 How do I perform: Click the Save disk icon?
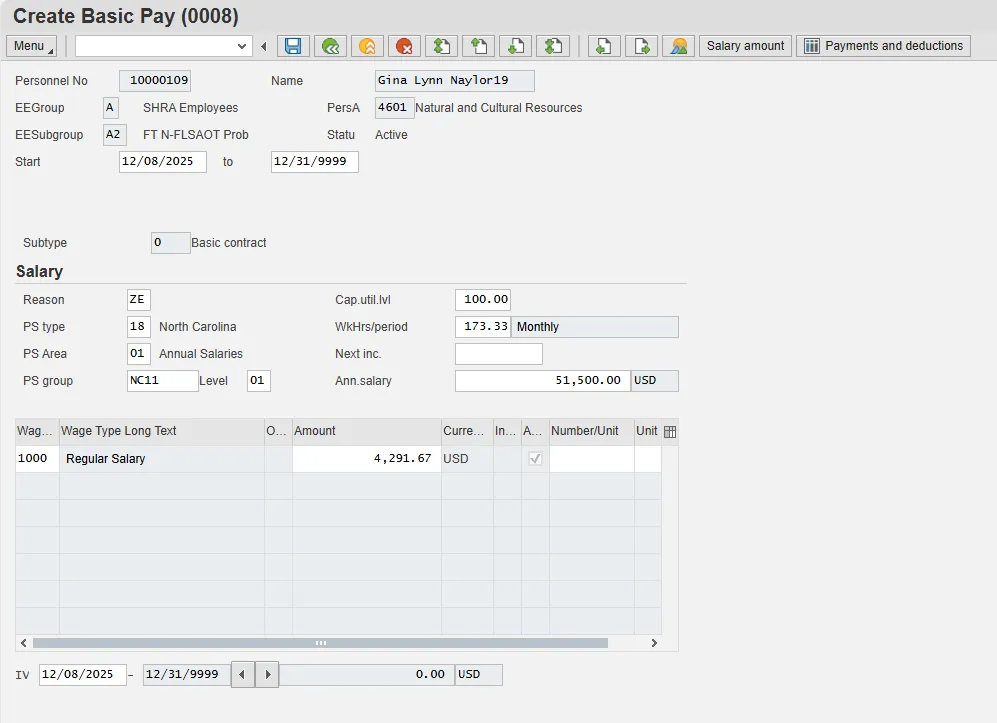tap(293, 46)
